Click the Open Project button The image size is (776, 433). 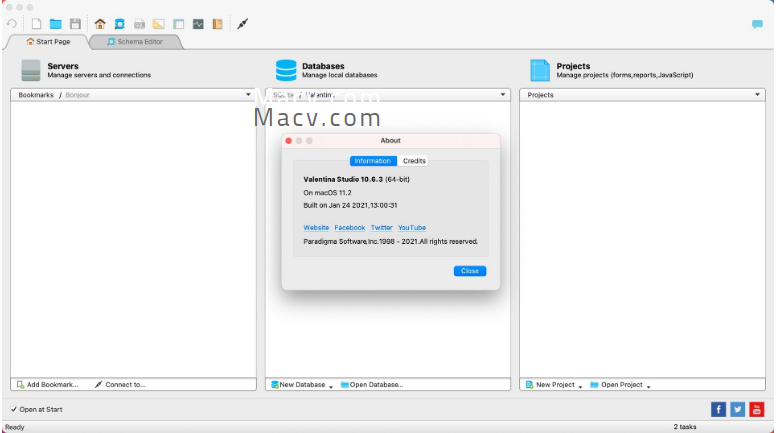[617, 385]
